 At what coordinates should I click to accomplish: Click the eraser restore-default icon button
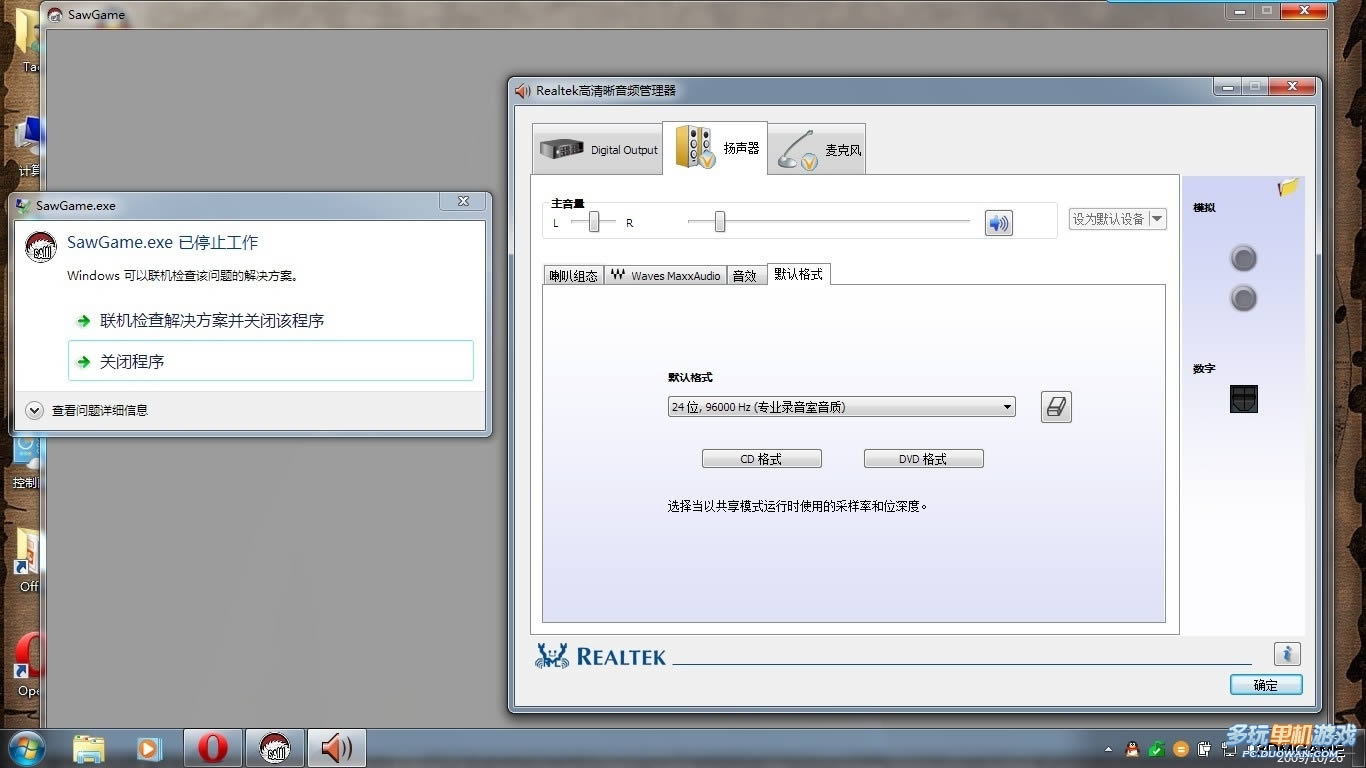[x=1056, y=407]
